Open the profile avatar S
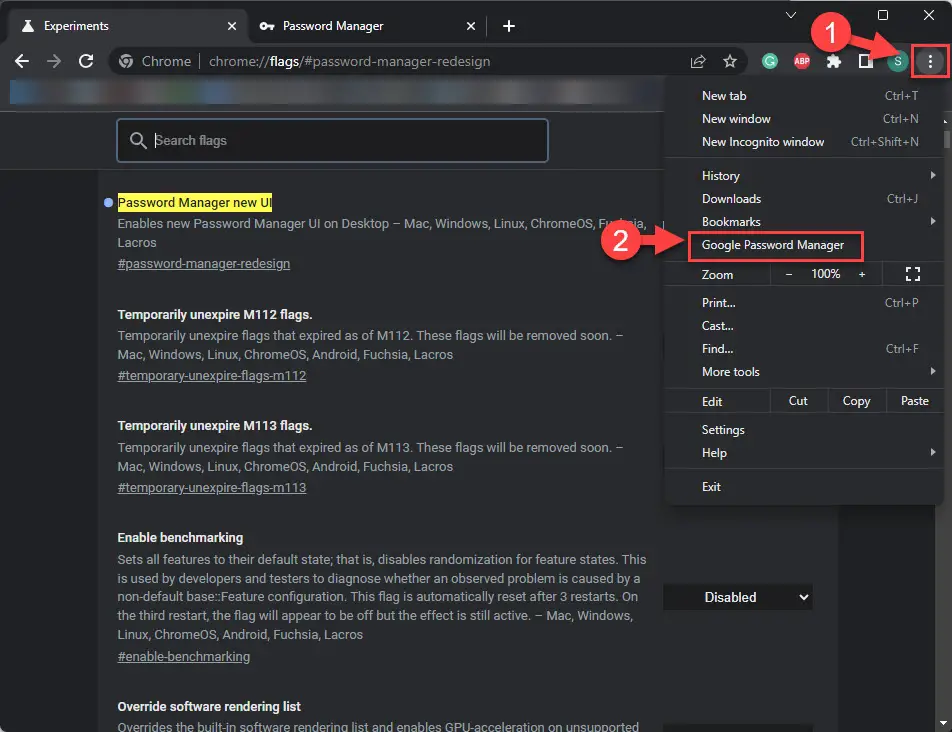Viewport: 952px width, 732px height. (x=897, y=61)
